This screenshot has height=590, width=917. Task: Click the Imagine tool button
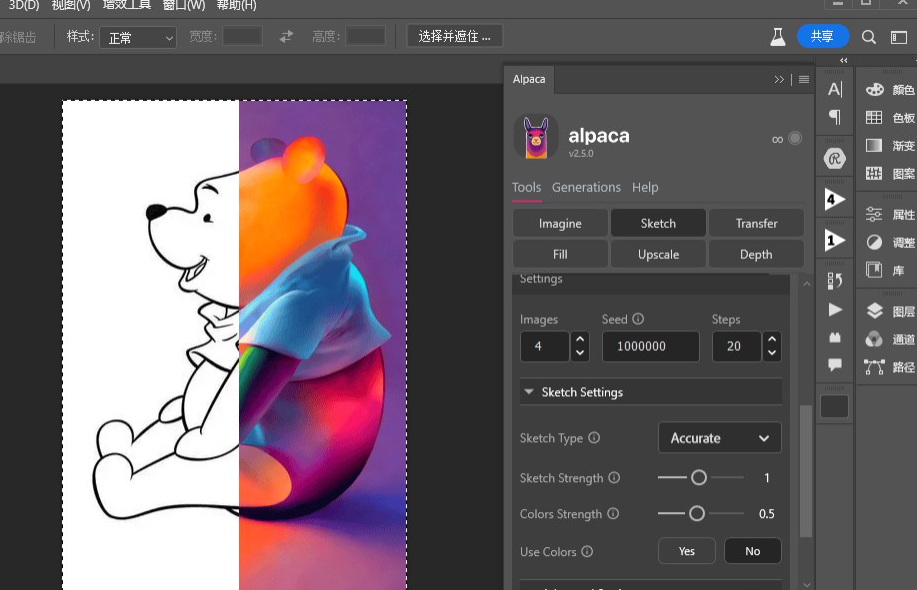[x=560, y=223]
